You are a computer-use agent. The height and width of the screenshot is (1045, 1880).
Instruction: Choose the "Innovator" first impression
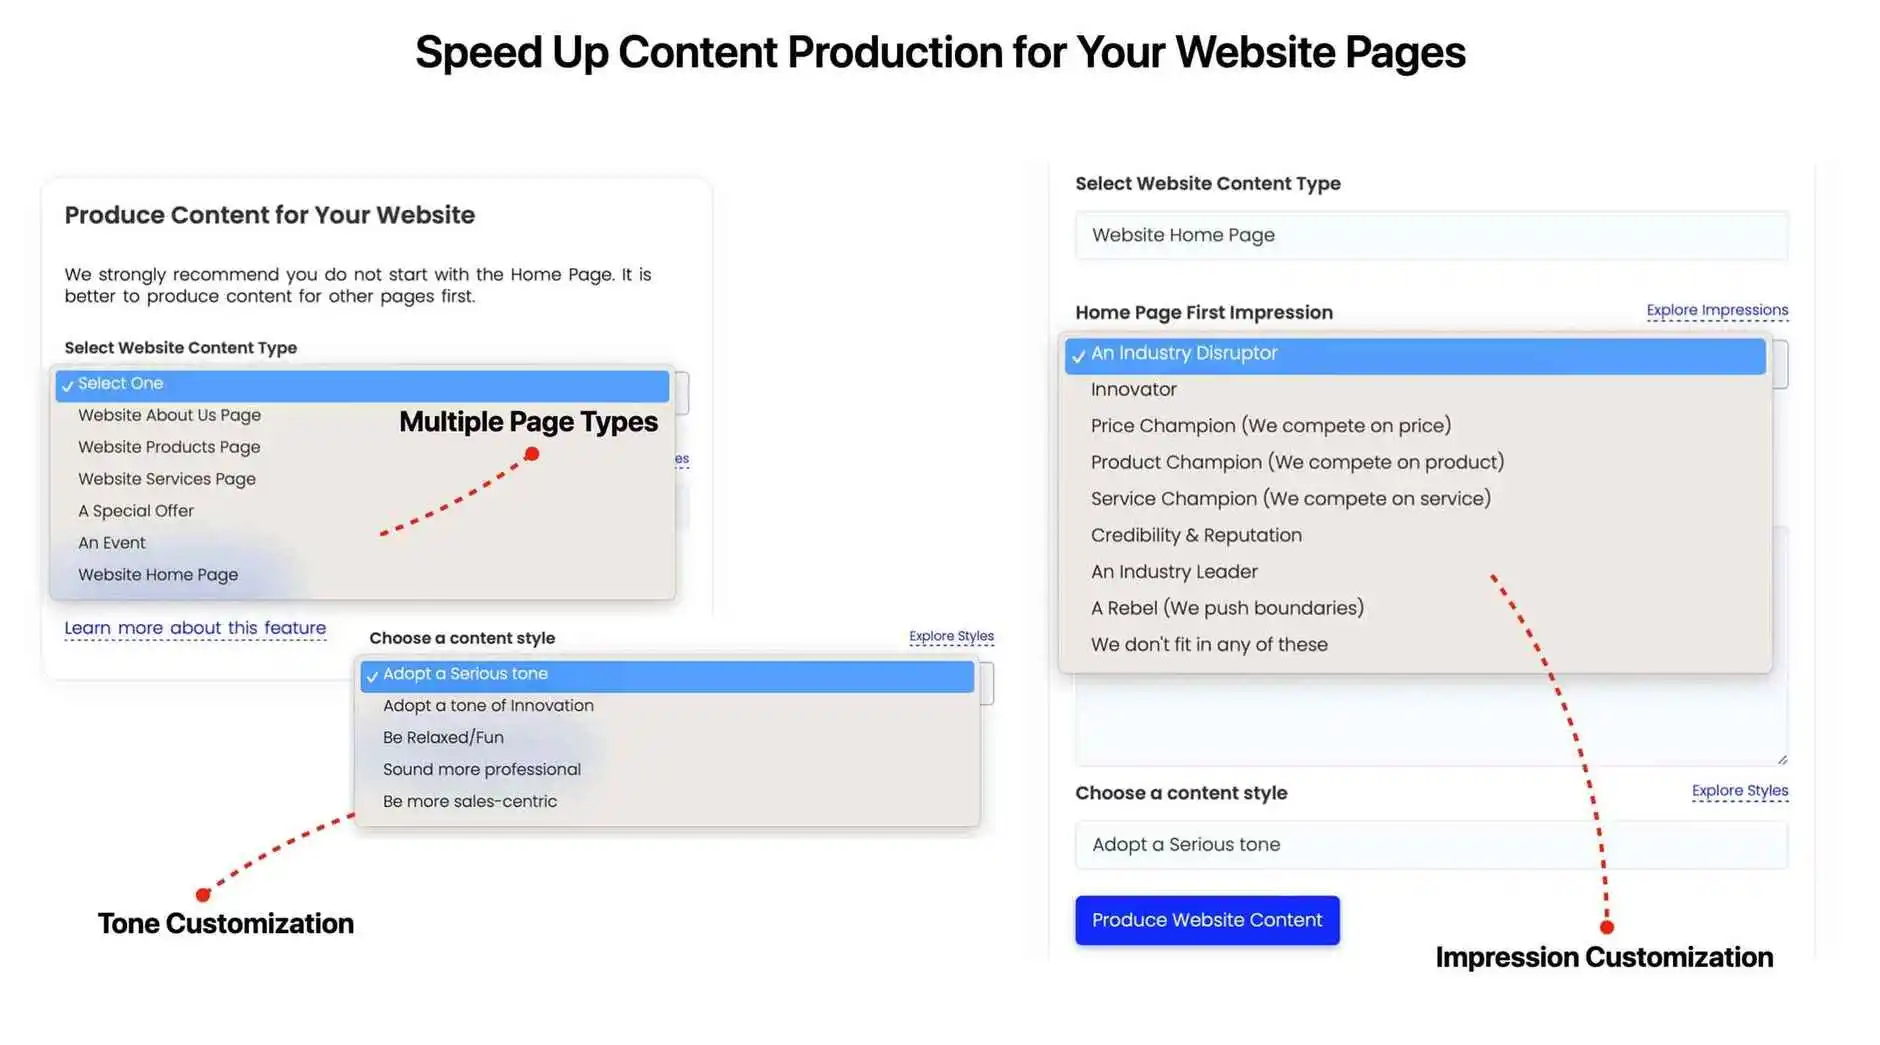tap(1133, 389)
